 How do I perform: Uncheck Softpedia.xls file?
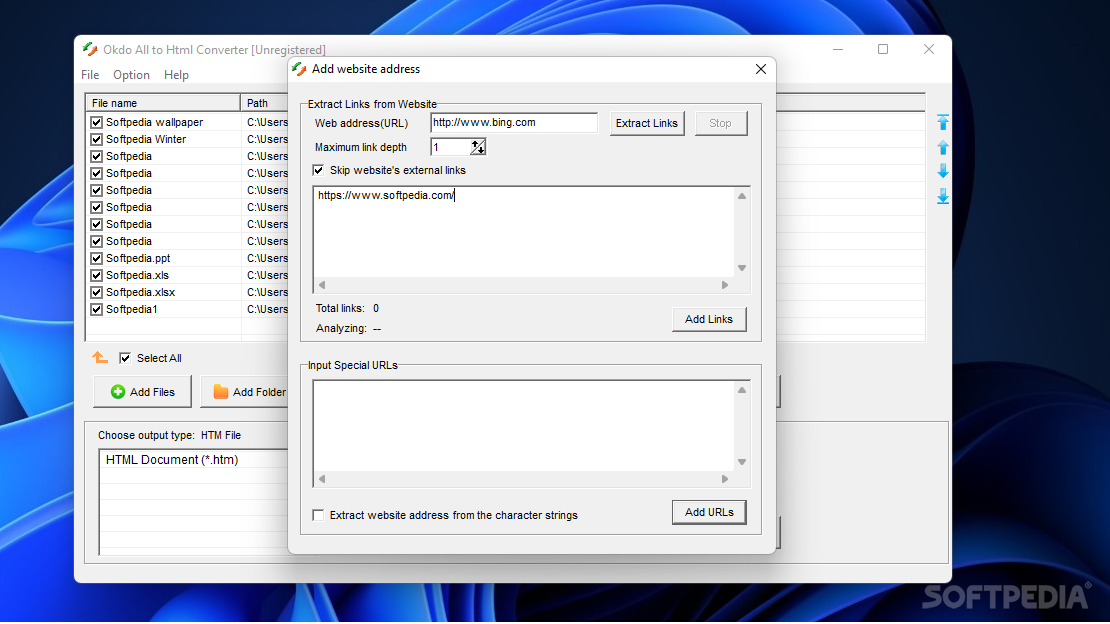click(x=97, y=276)
